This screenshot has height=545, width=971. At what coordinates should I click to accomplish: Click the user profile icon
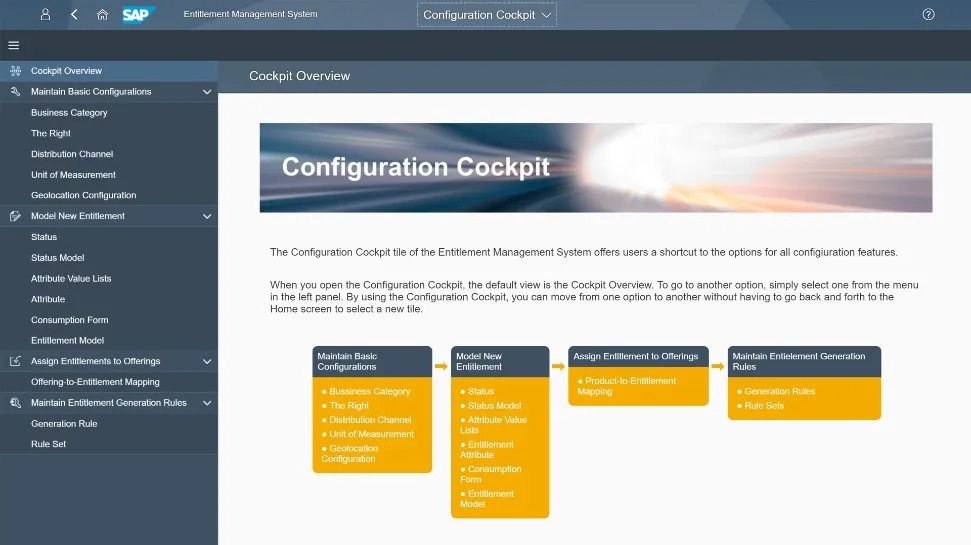[x=45, y=15]
